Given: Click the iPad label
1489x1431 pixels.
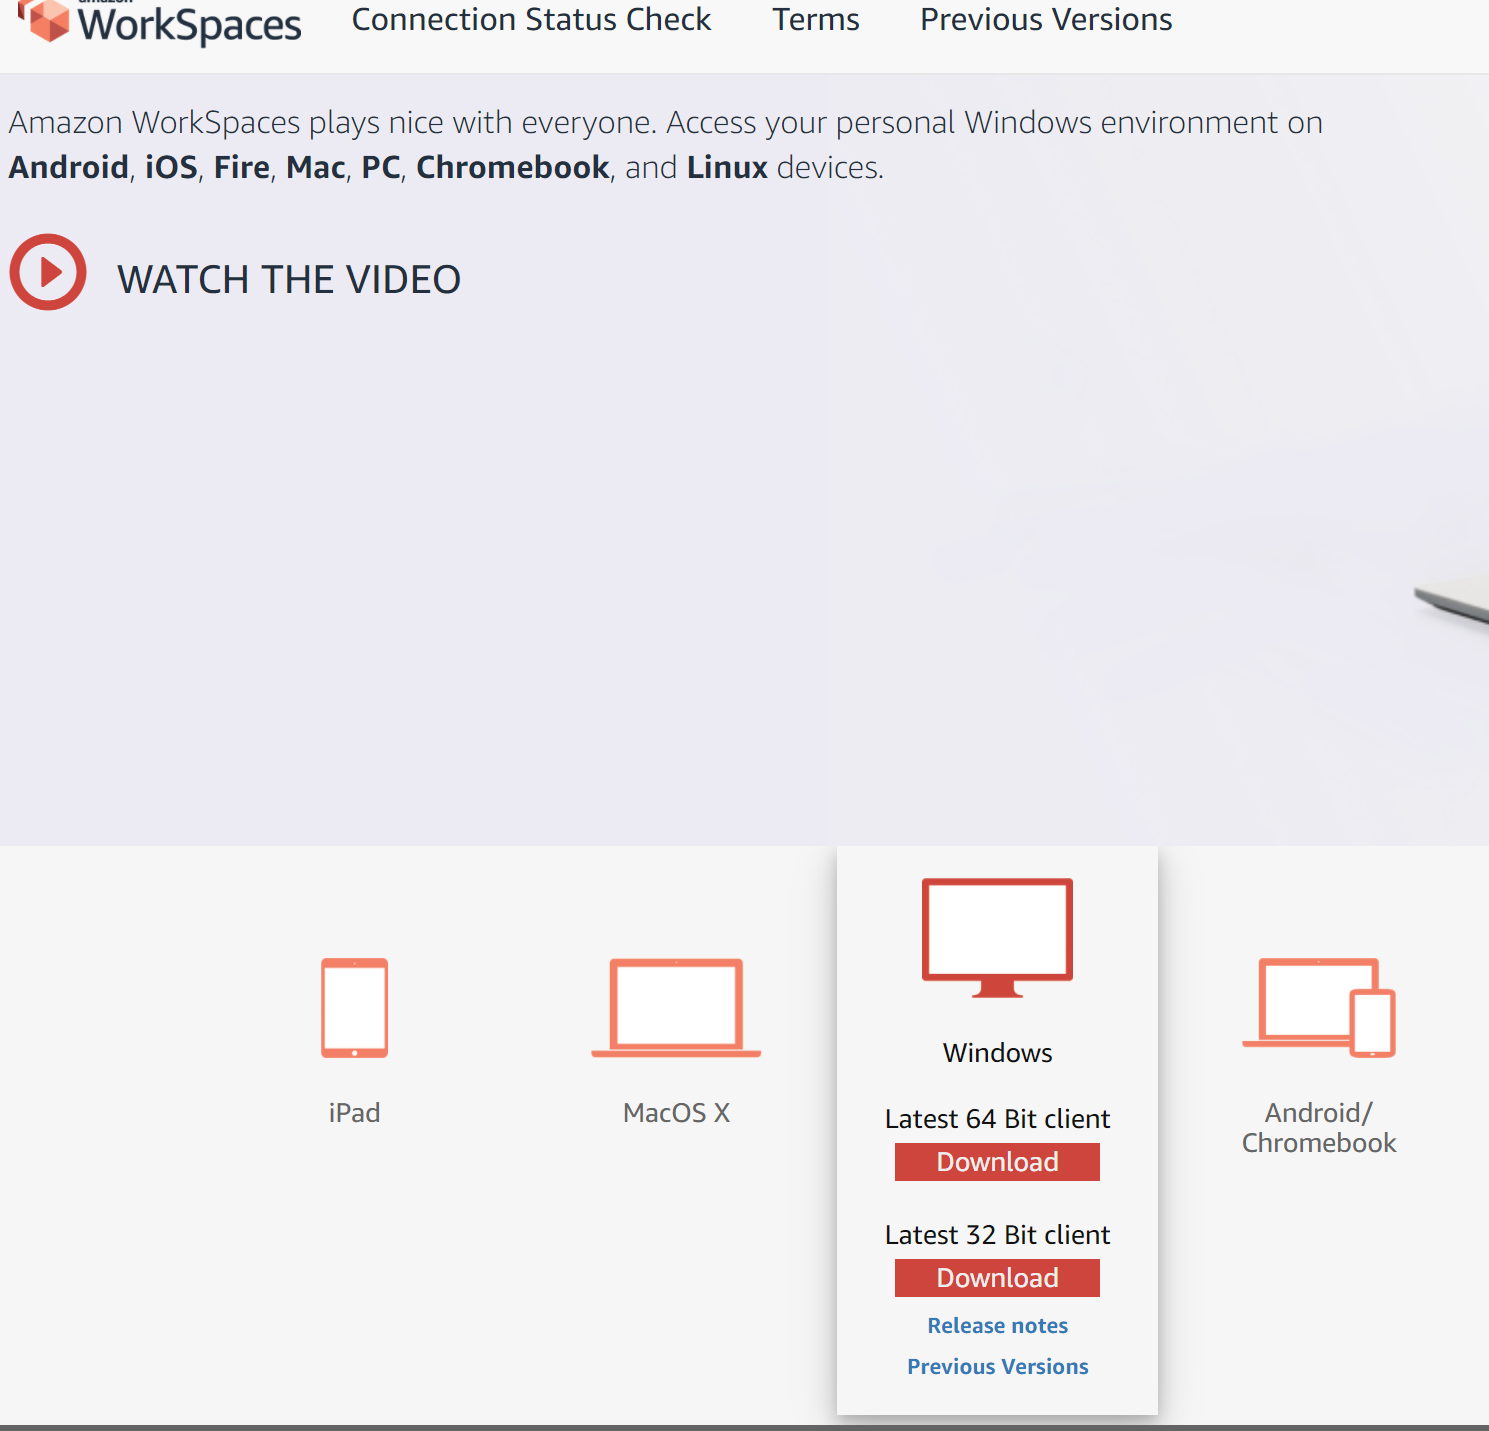Looking at the screenshot, I should click(354, 1113).
